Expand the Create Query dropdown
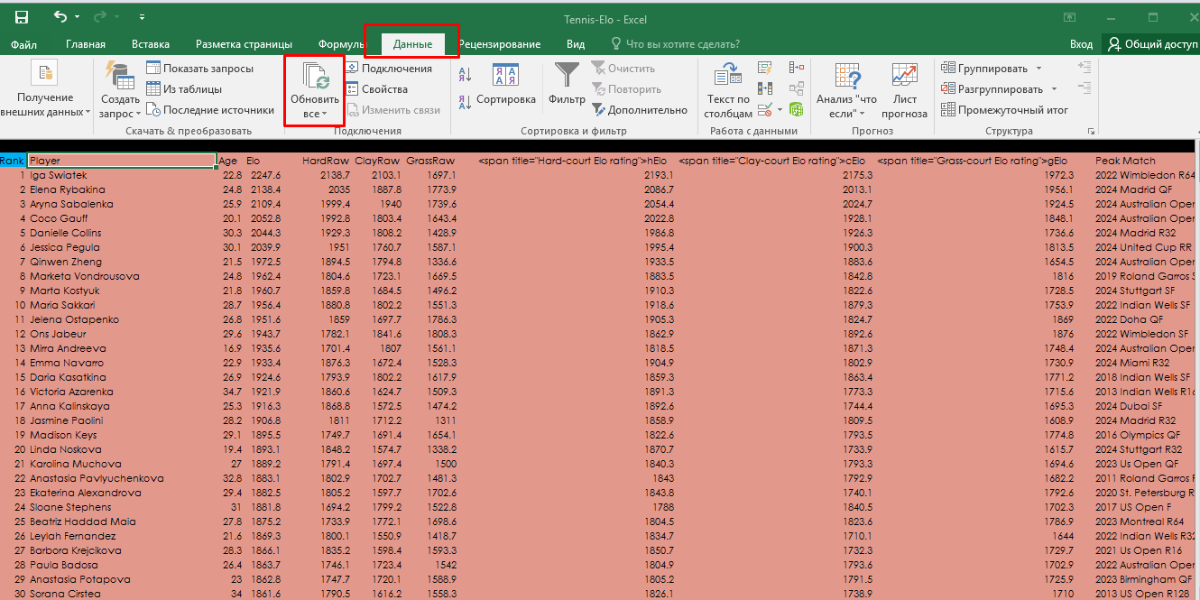The height and width of the screenshot is (600, 1200). point(120,106)
